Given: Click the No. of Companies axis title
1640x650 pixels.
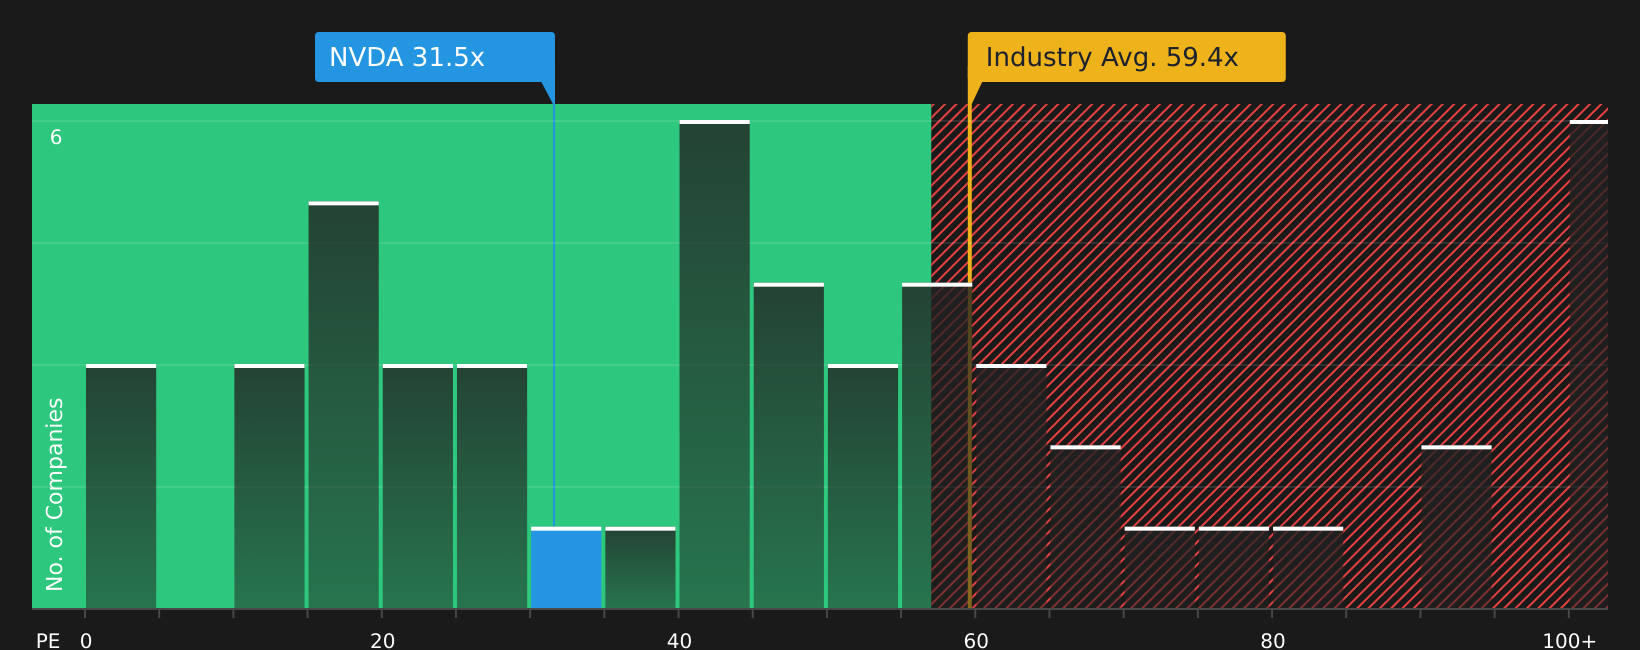Looking at the screenshot, I should [55, 494].
